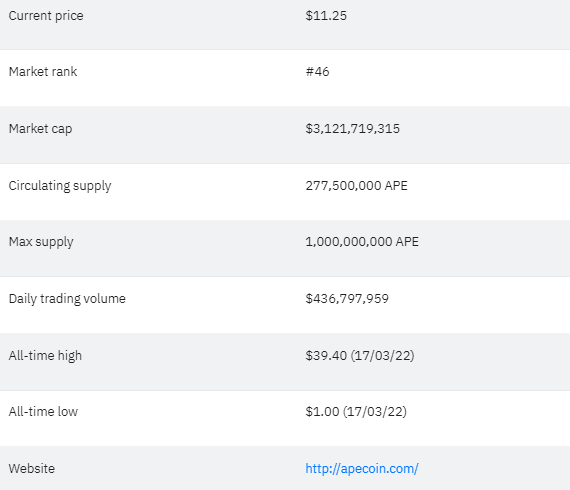Click the All-time high label
This screenshot has width=570, height=490.
pos(45,356)
